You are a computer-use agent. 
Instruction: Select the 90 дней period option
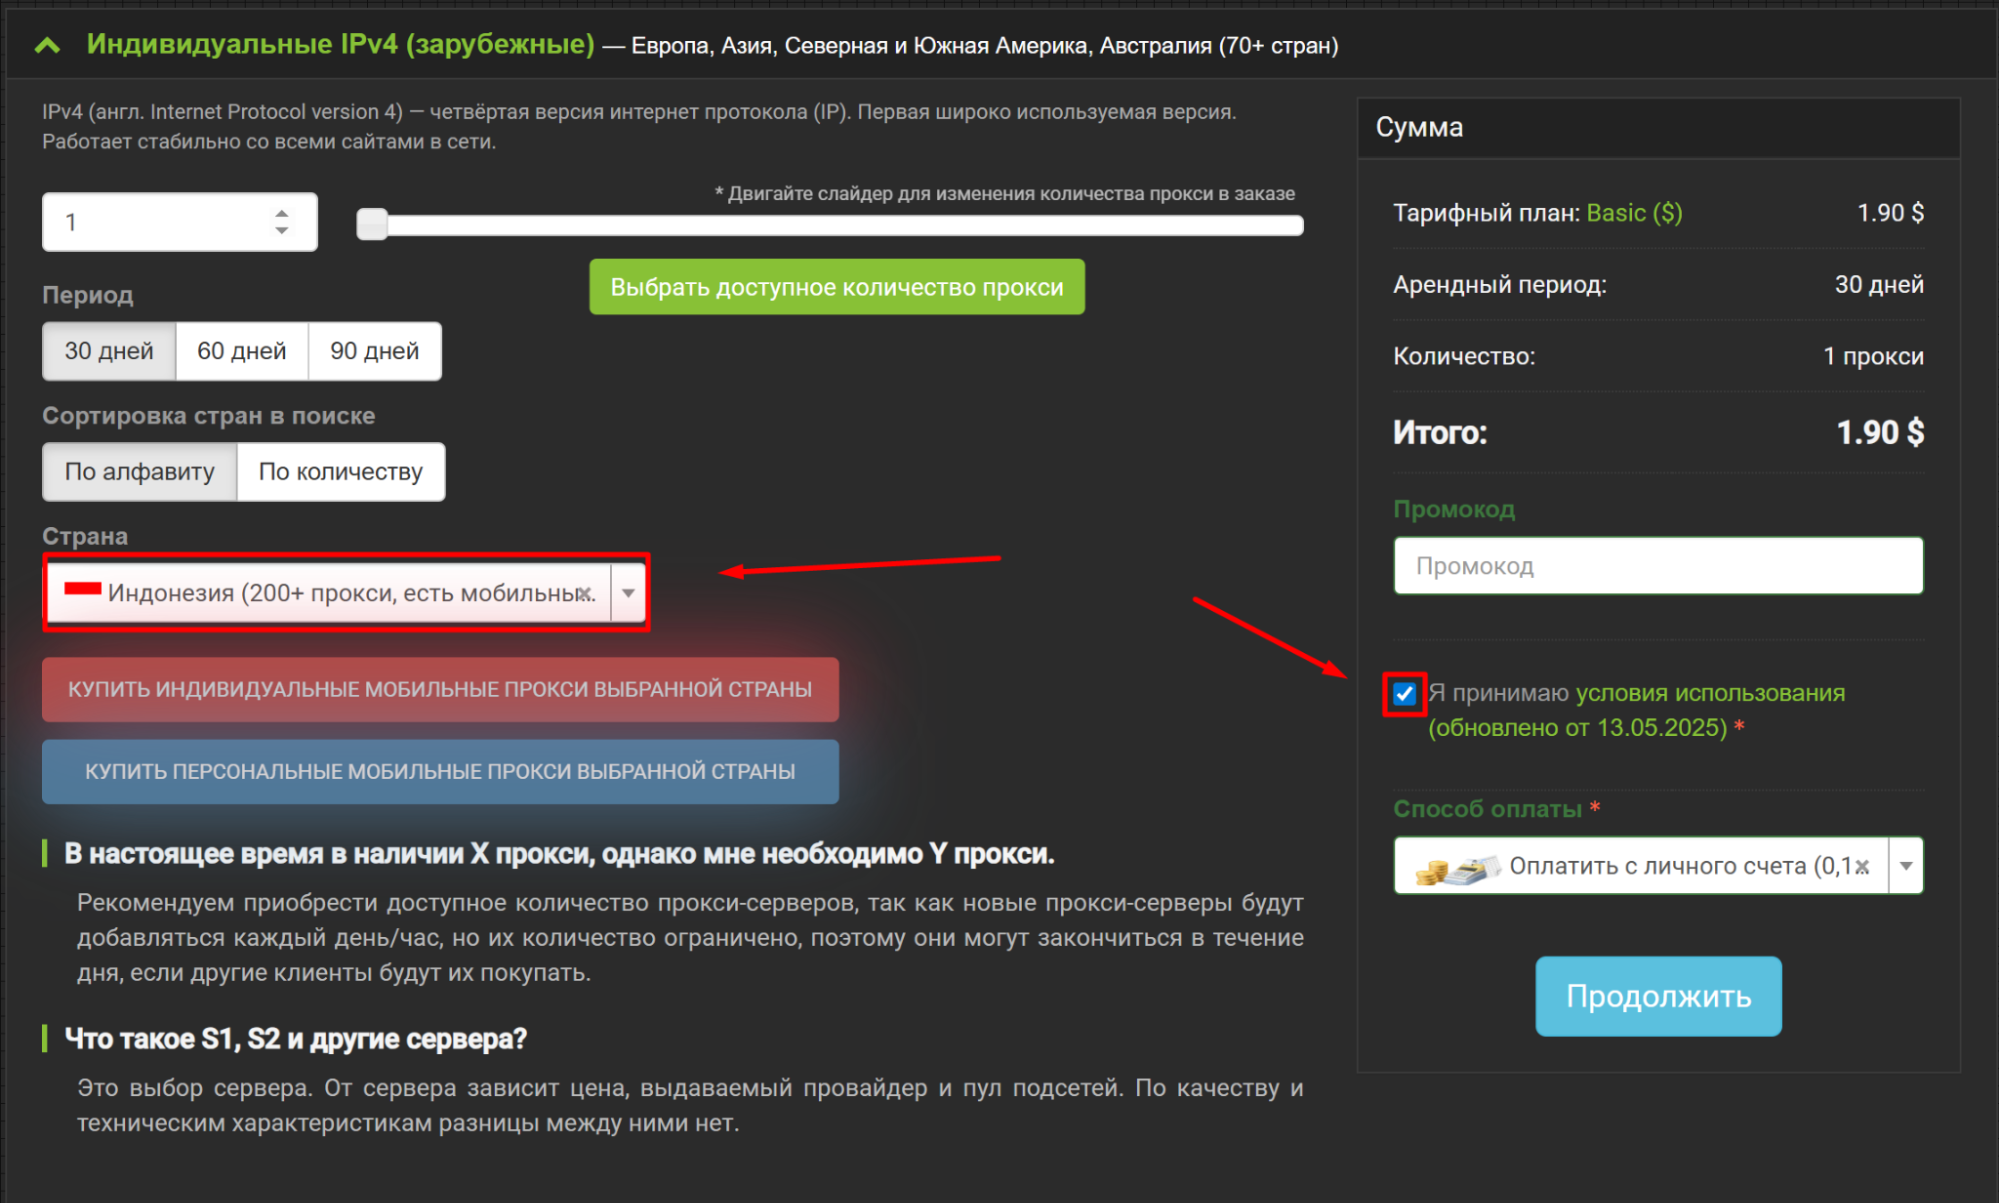coord(374,351)
